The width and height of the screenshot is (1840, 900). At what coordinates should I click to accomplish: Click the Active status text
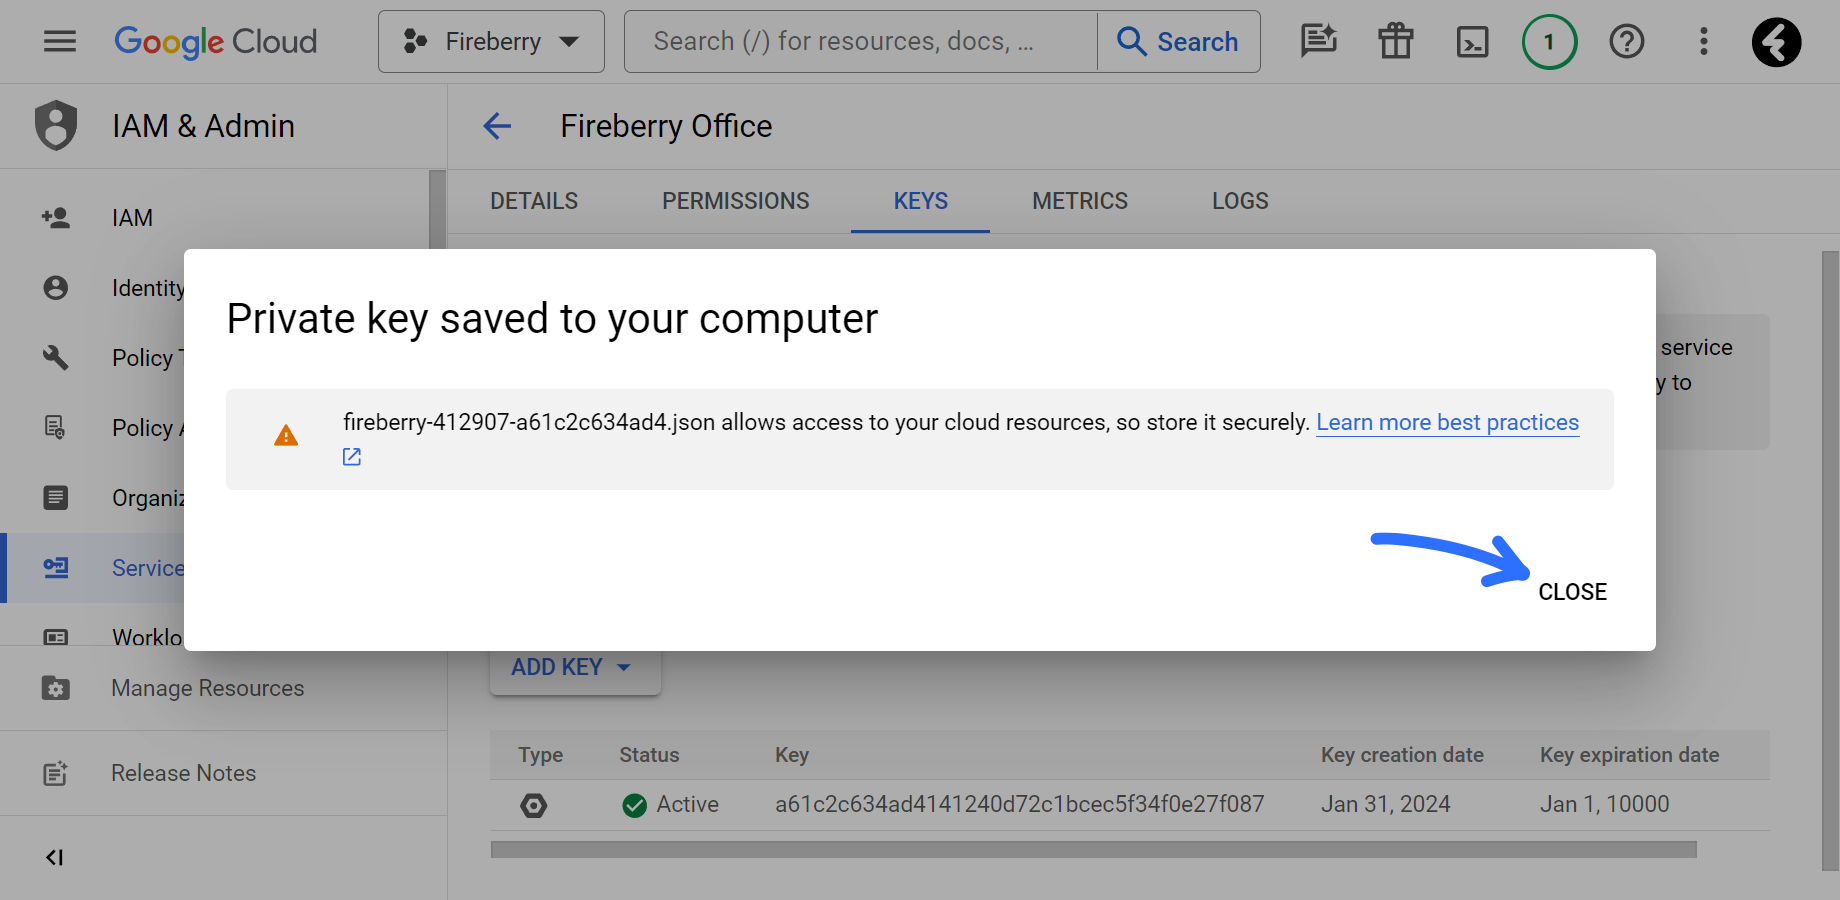click(x=687, y=804)
